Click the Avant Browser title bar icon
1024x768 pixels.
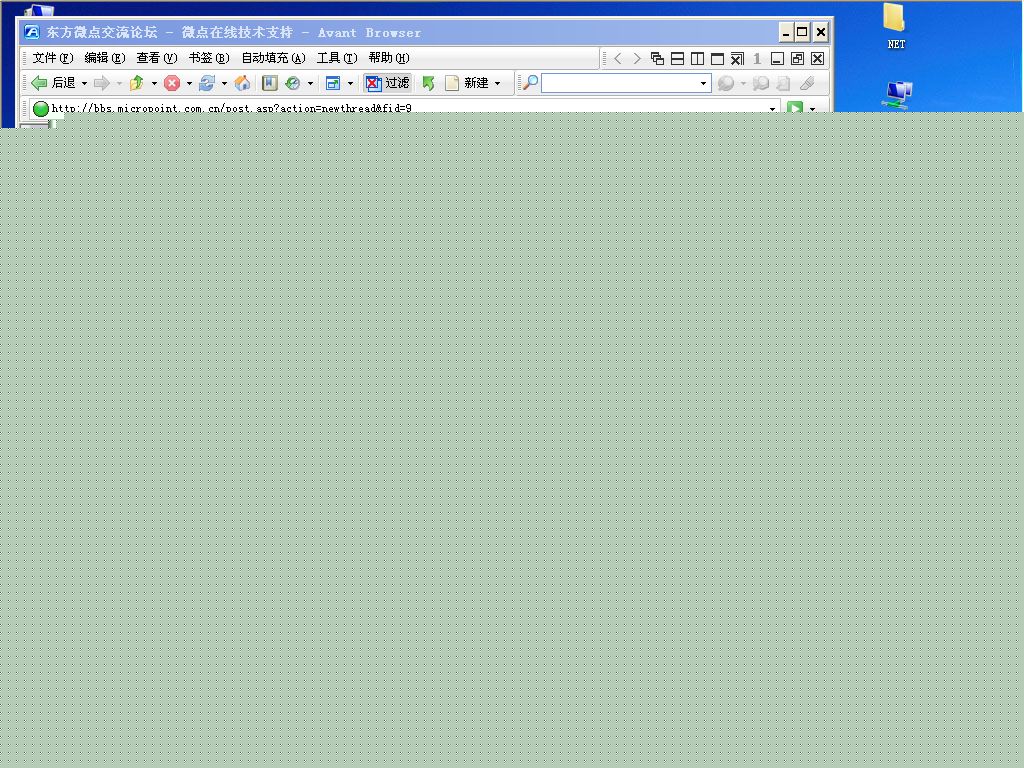point(31,32)
